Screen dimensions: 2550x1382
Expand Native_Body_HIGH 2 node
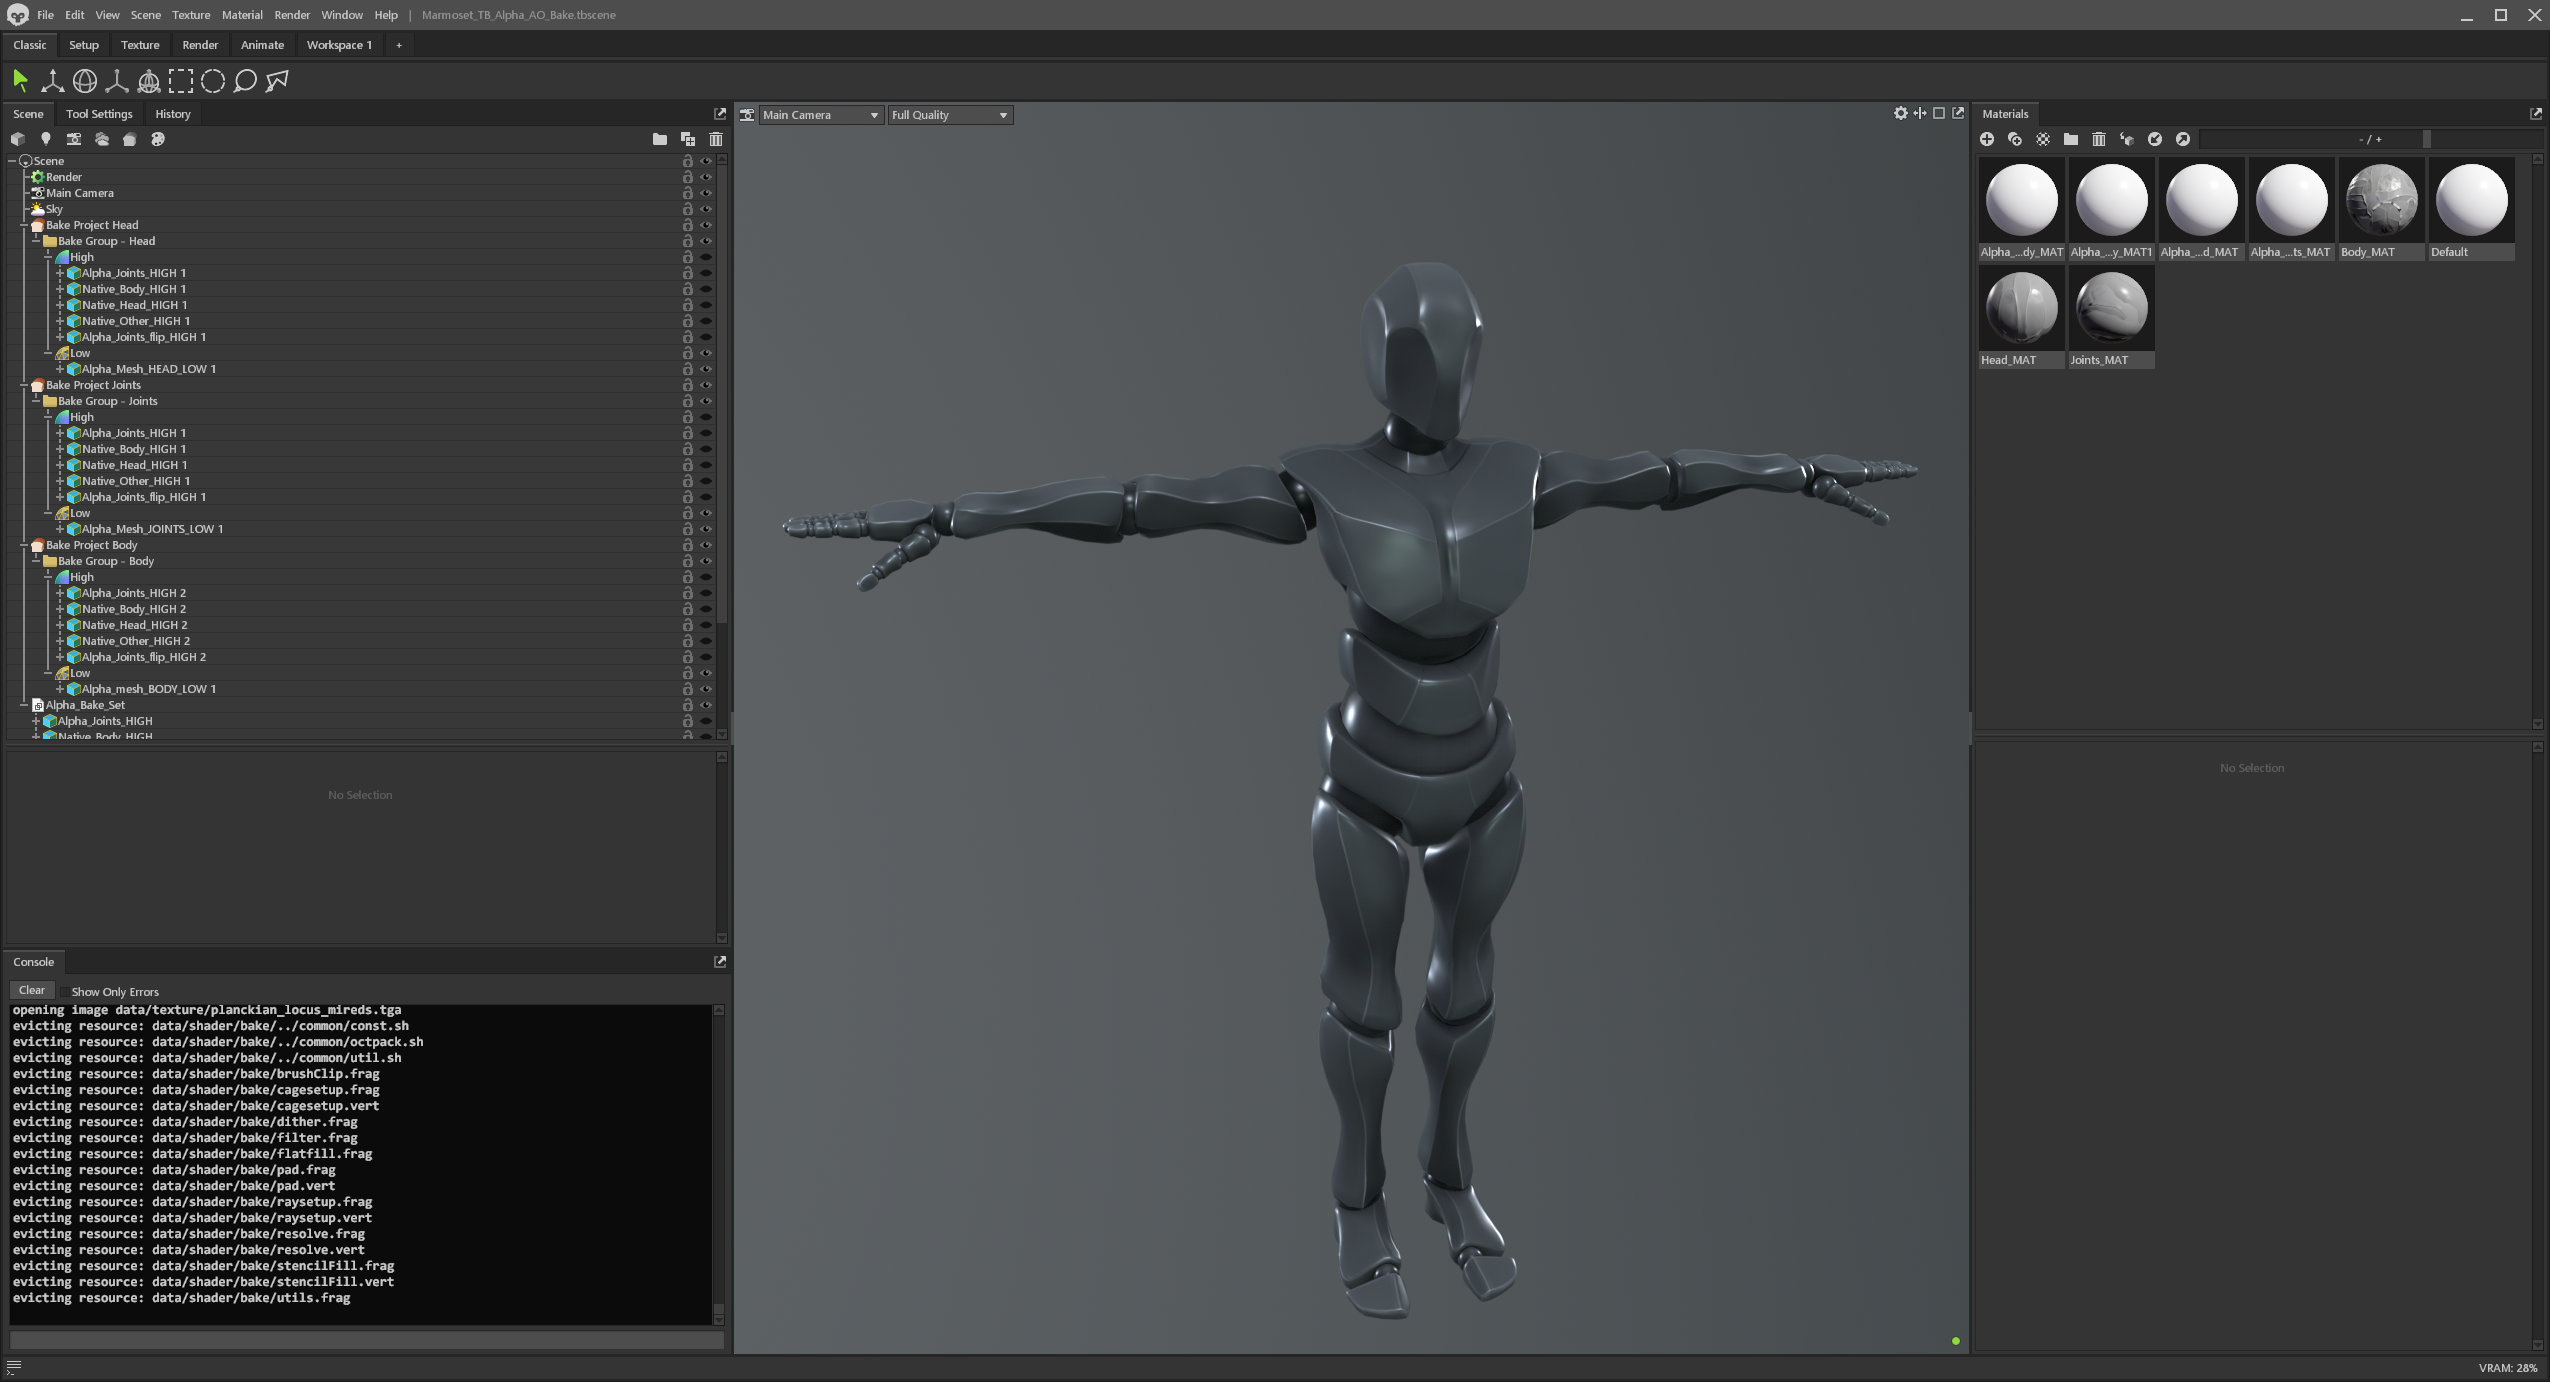coord(60,609)
